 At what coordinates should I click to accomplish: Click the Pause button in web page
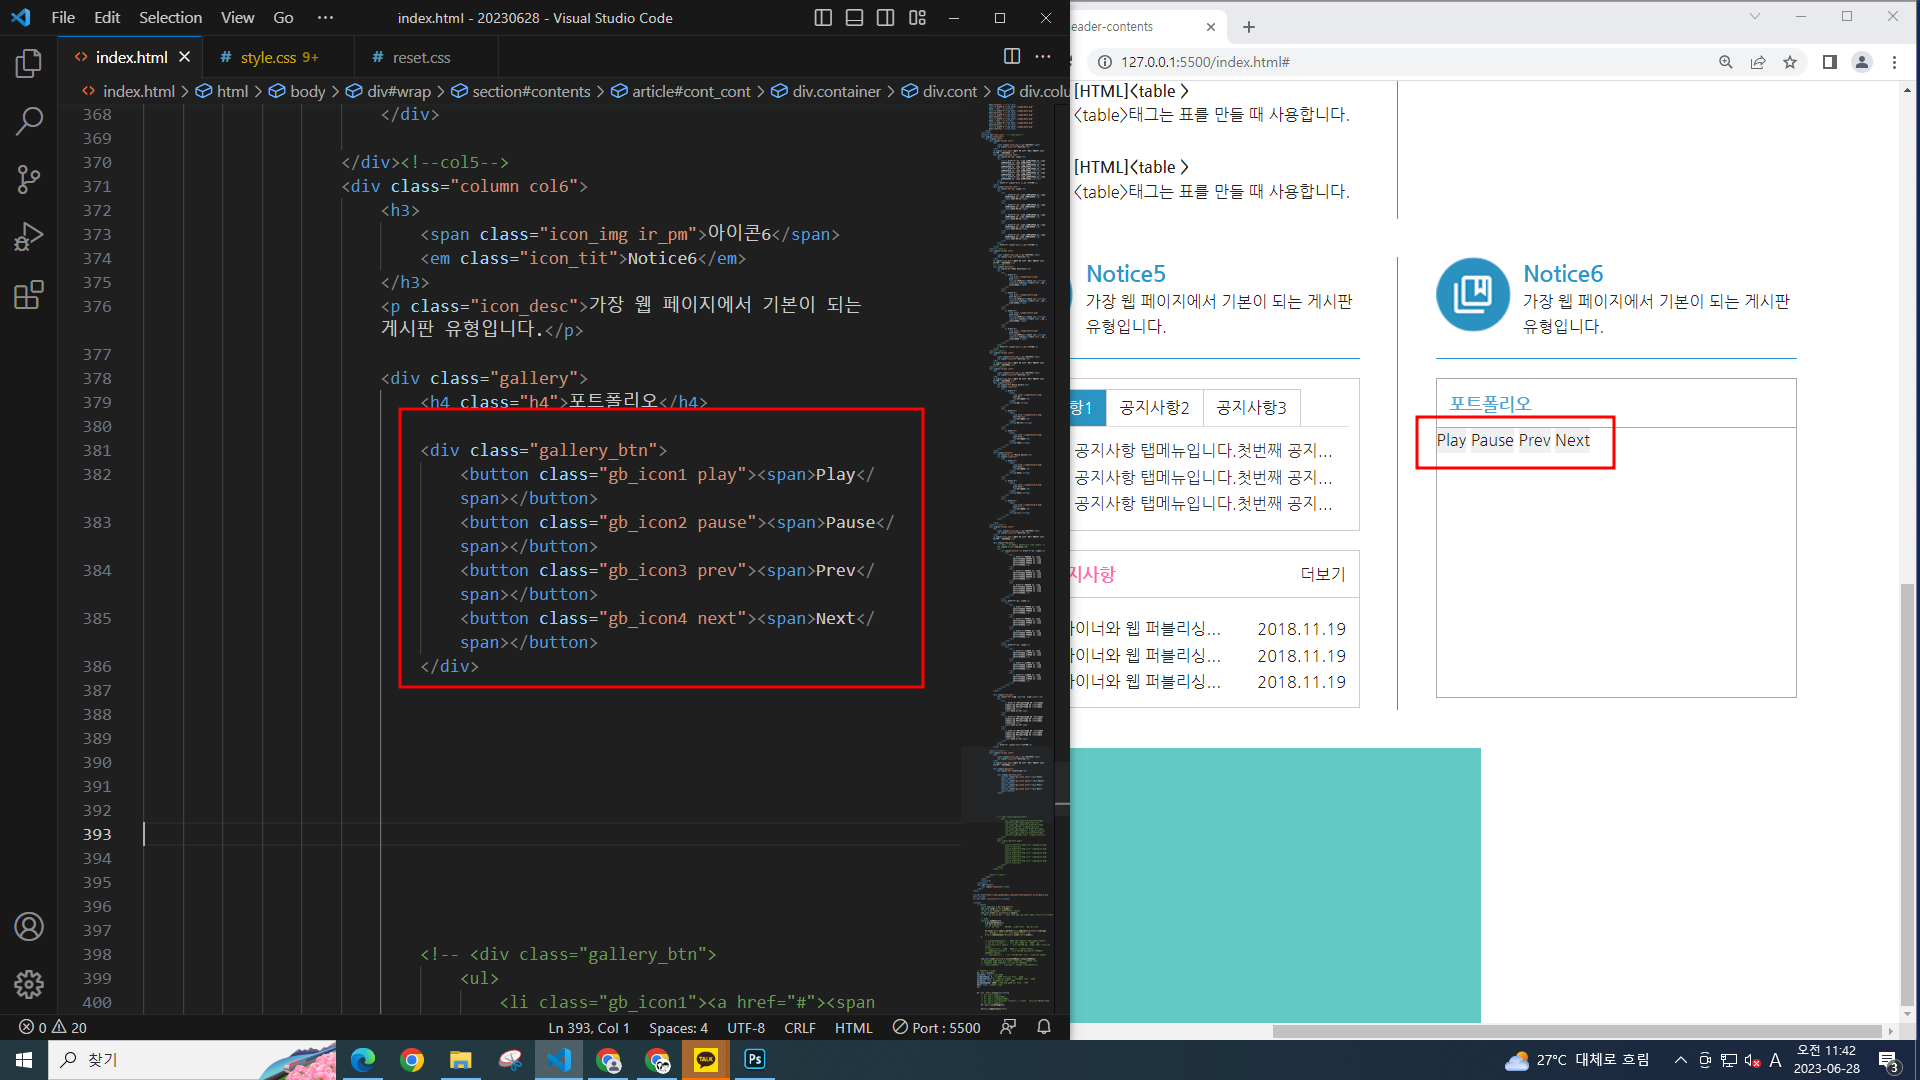click(x=1491, y=440)
